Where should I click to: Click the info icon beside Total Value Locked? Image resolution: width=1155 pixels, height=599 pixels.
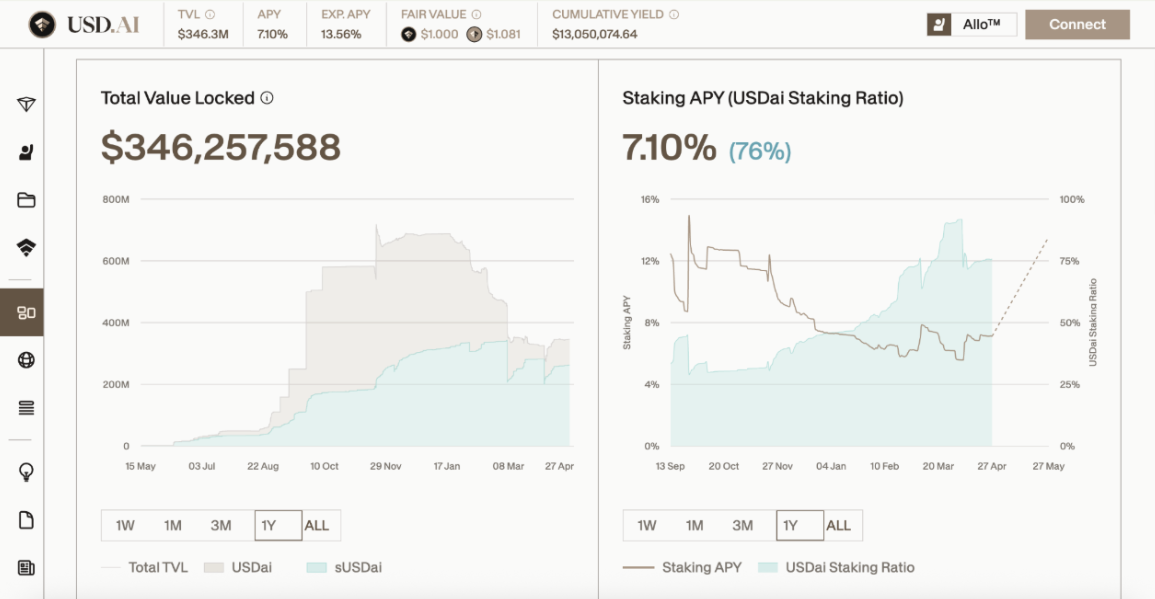267,98
